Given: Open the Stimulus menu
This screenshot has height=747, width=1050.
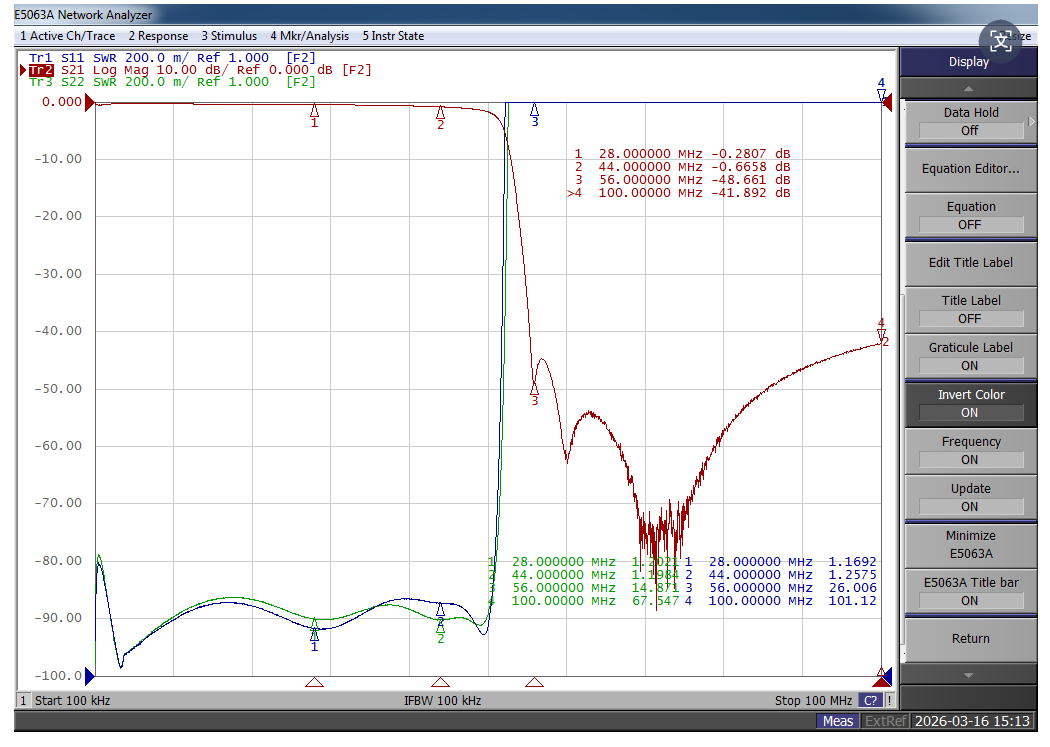Looking at the screenshot, I should [x=228, y=36].
